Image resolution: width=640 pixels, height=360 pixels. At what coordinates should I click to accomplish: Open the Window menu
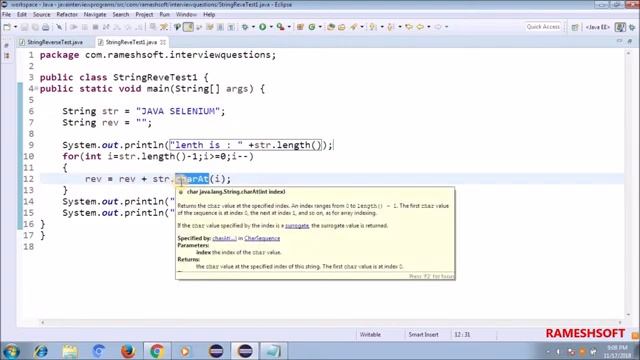coord(186,15)
